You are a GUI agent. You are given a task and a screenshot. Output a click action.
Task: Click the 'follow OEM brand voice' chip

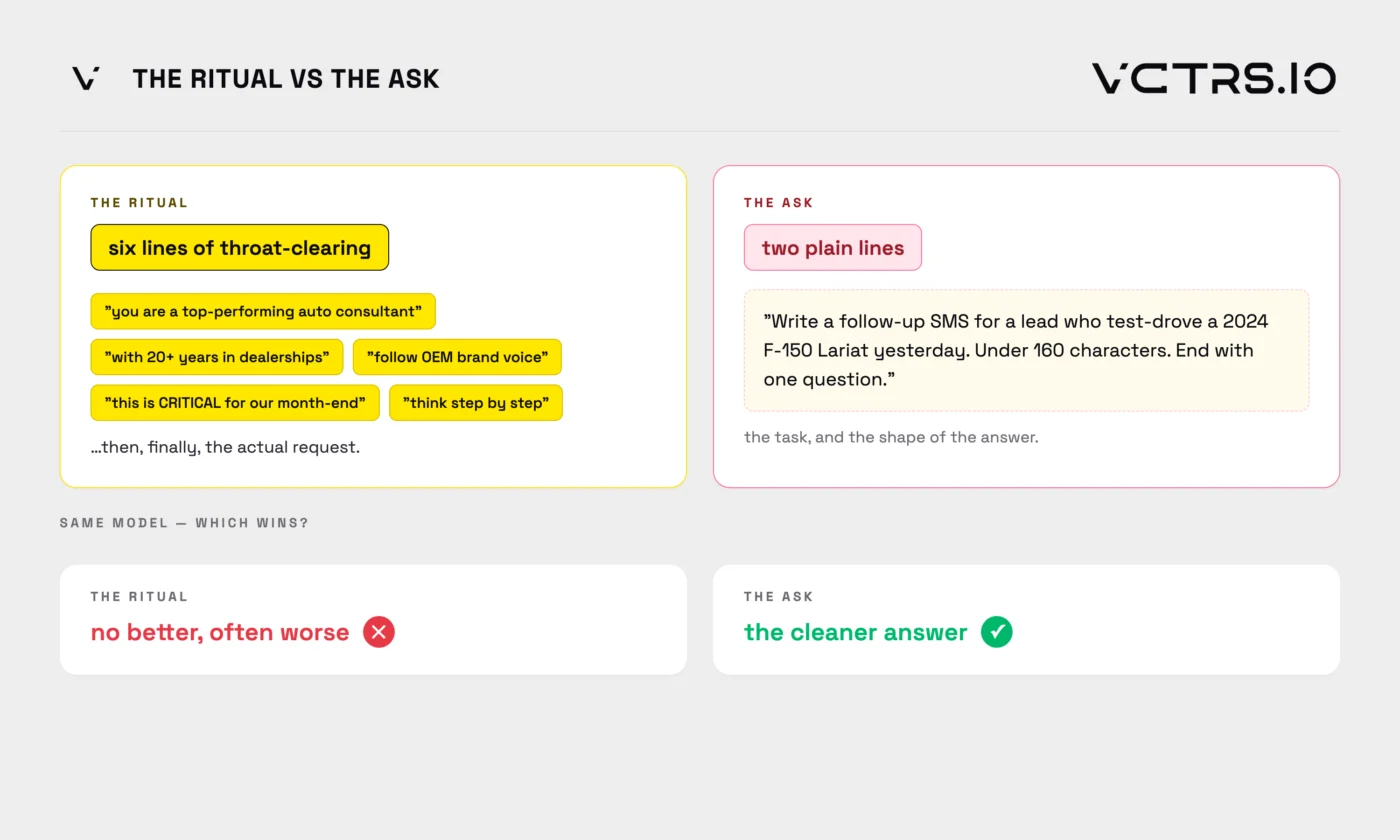point(457,357)
